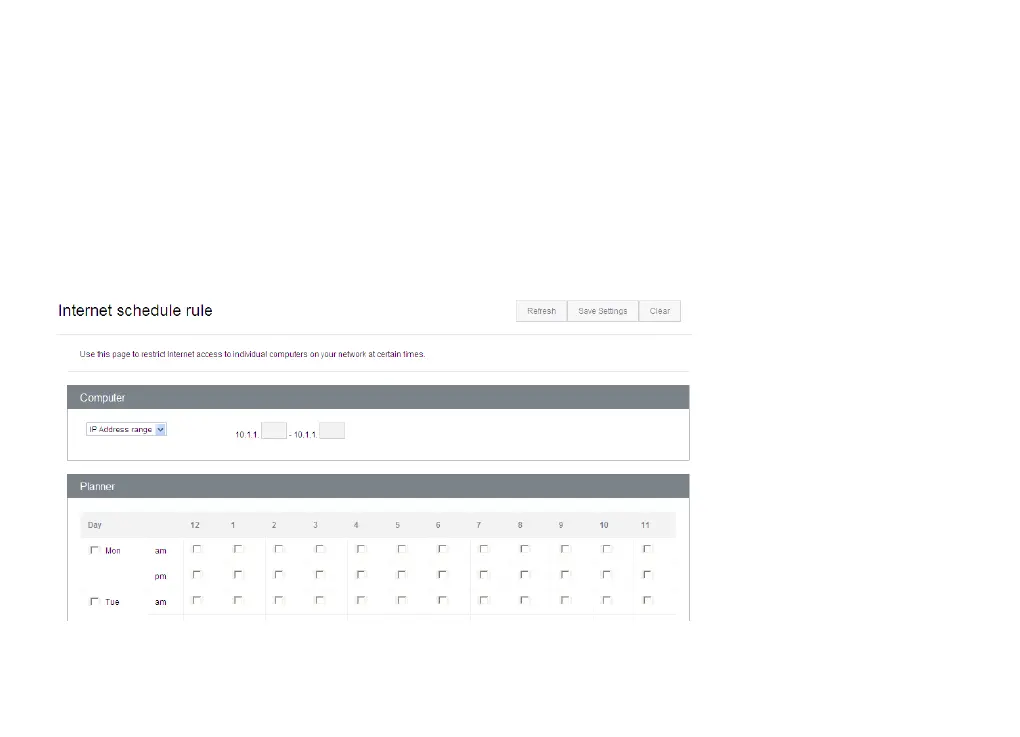Click the 'Internet schedule rule' heading
The image size is (1020, 737).
point(135,311)
